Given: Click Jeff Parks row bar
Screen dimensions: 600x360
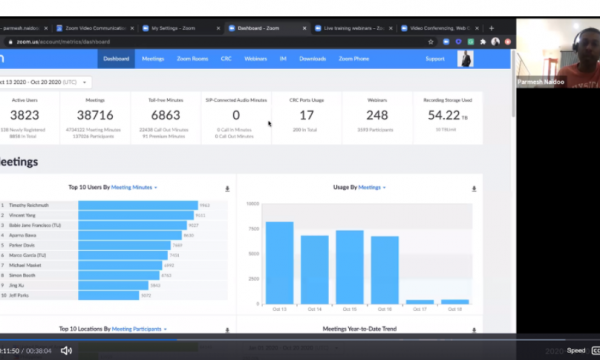Looking at the screenshot, I should point(108,295).
